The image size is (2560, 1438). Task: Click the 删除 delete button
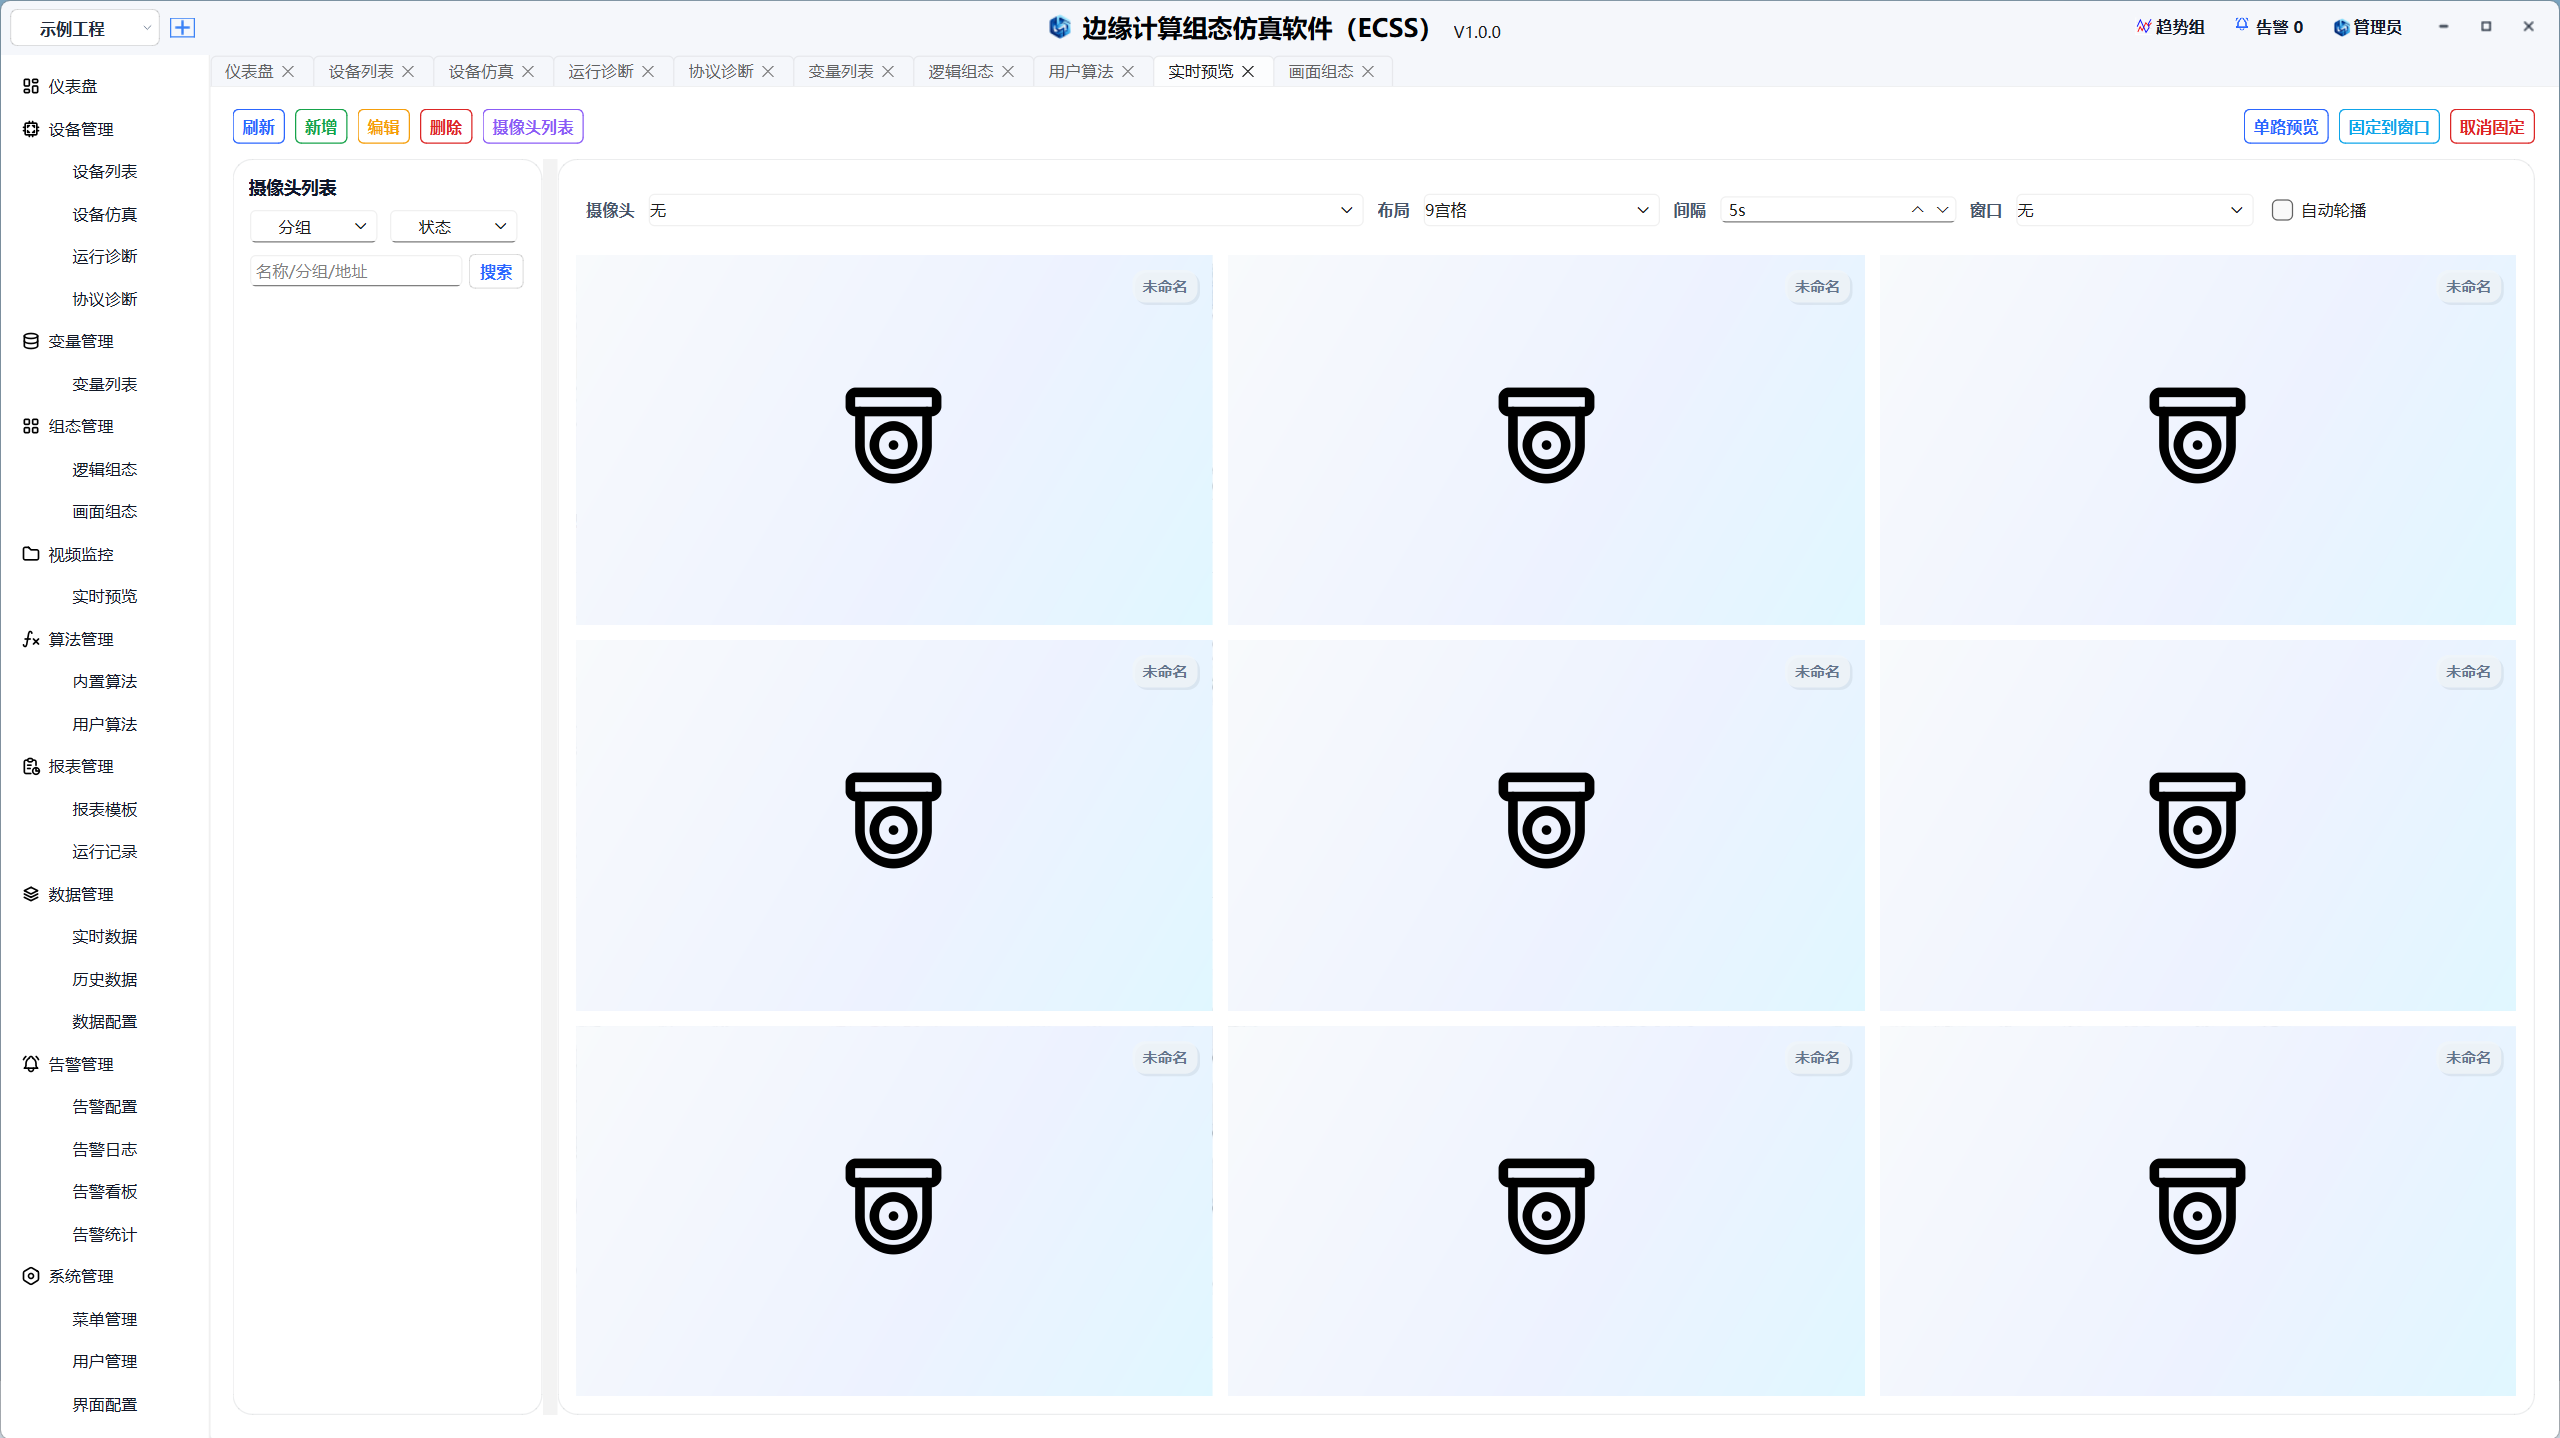(x=446, y=127)
